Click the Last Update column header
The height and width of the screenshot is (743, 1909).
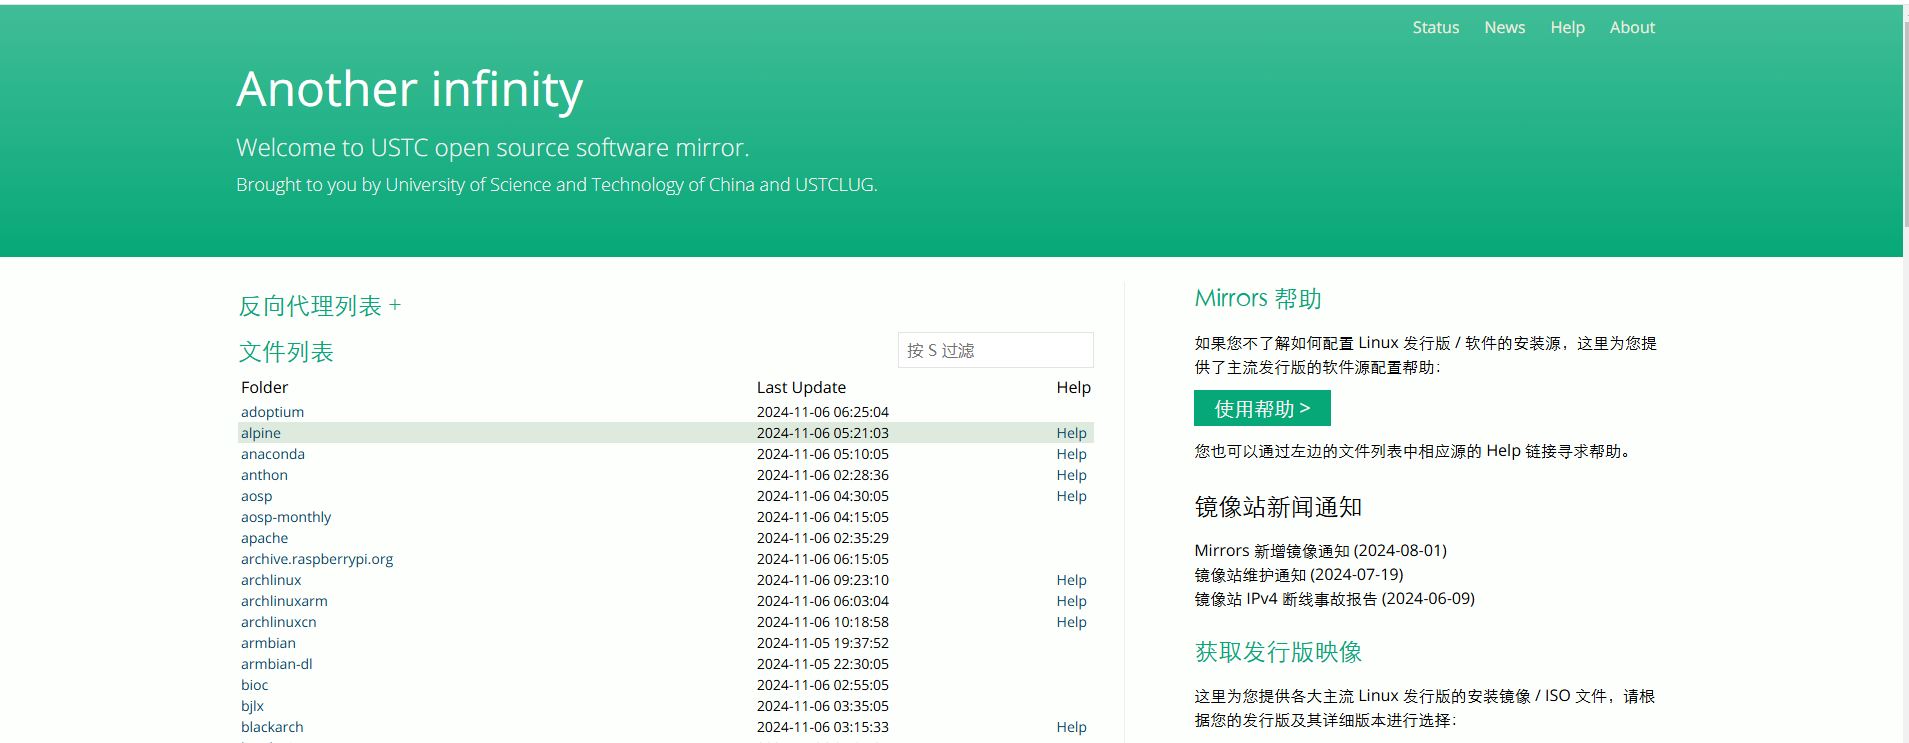pyautogui.click(x=801, y=388)
